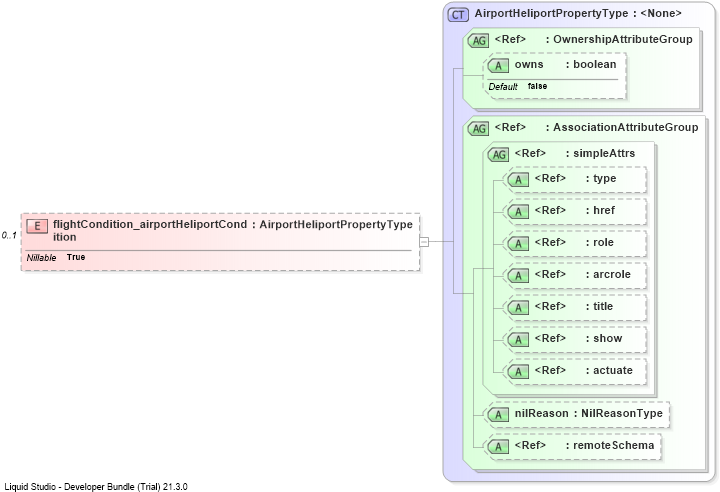The width and height of the screenshot is (720, 492).
Task: Select the ': href' attribute label
Action: coord(600,210)
